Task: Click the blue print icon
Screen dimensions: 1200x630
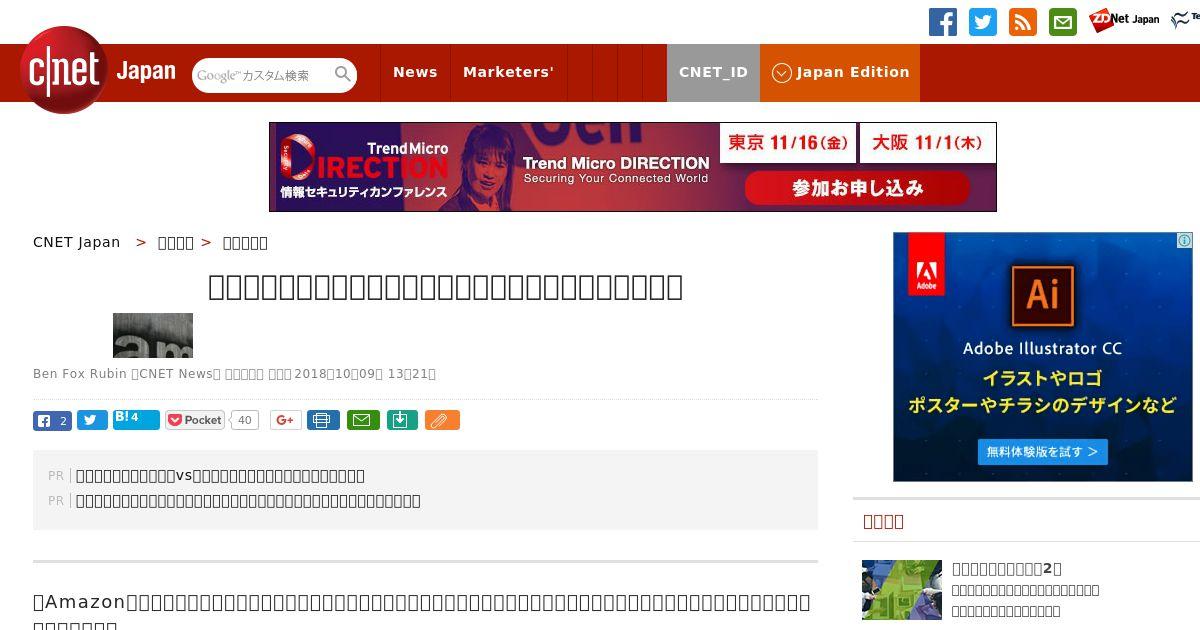Action: point(323,420)
